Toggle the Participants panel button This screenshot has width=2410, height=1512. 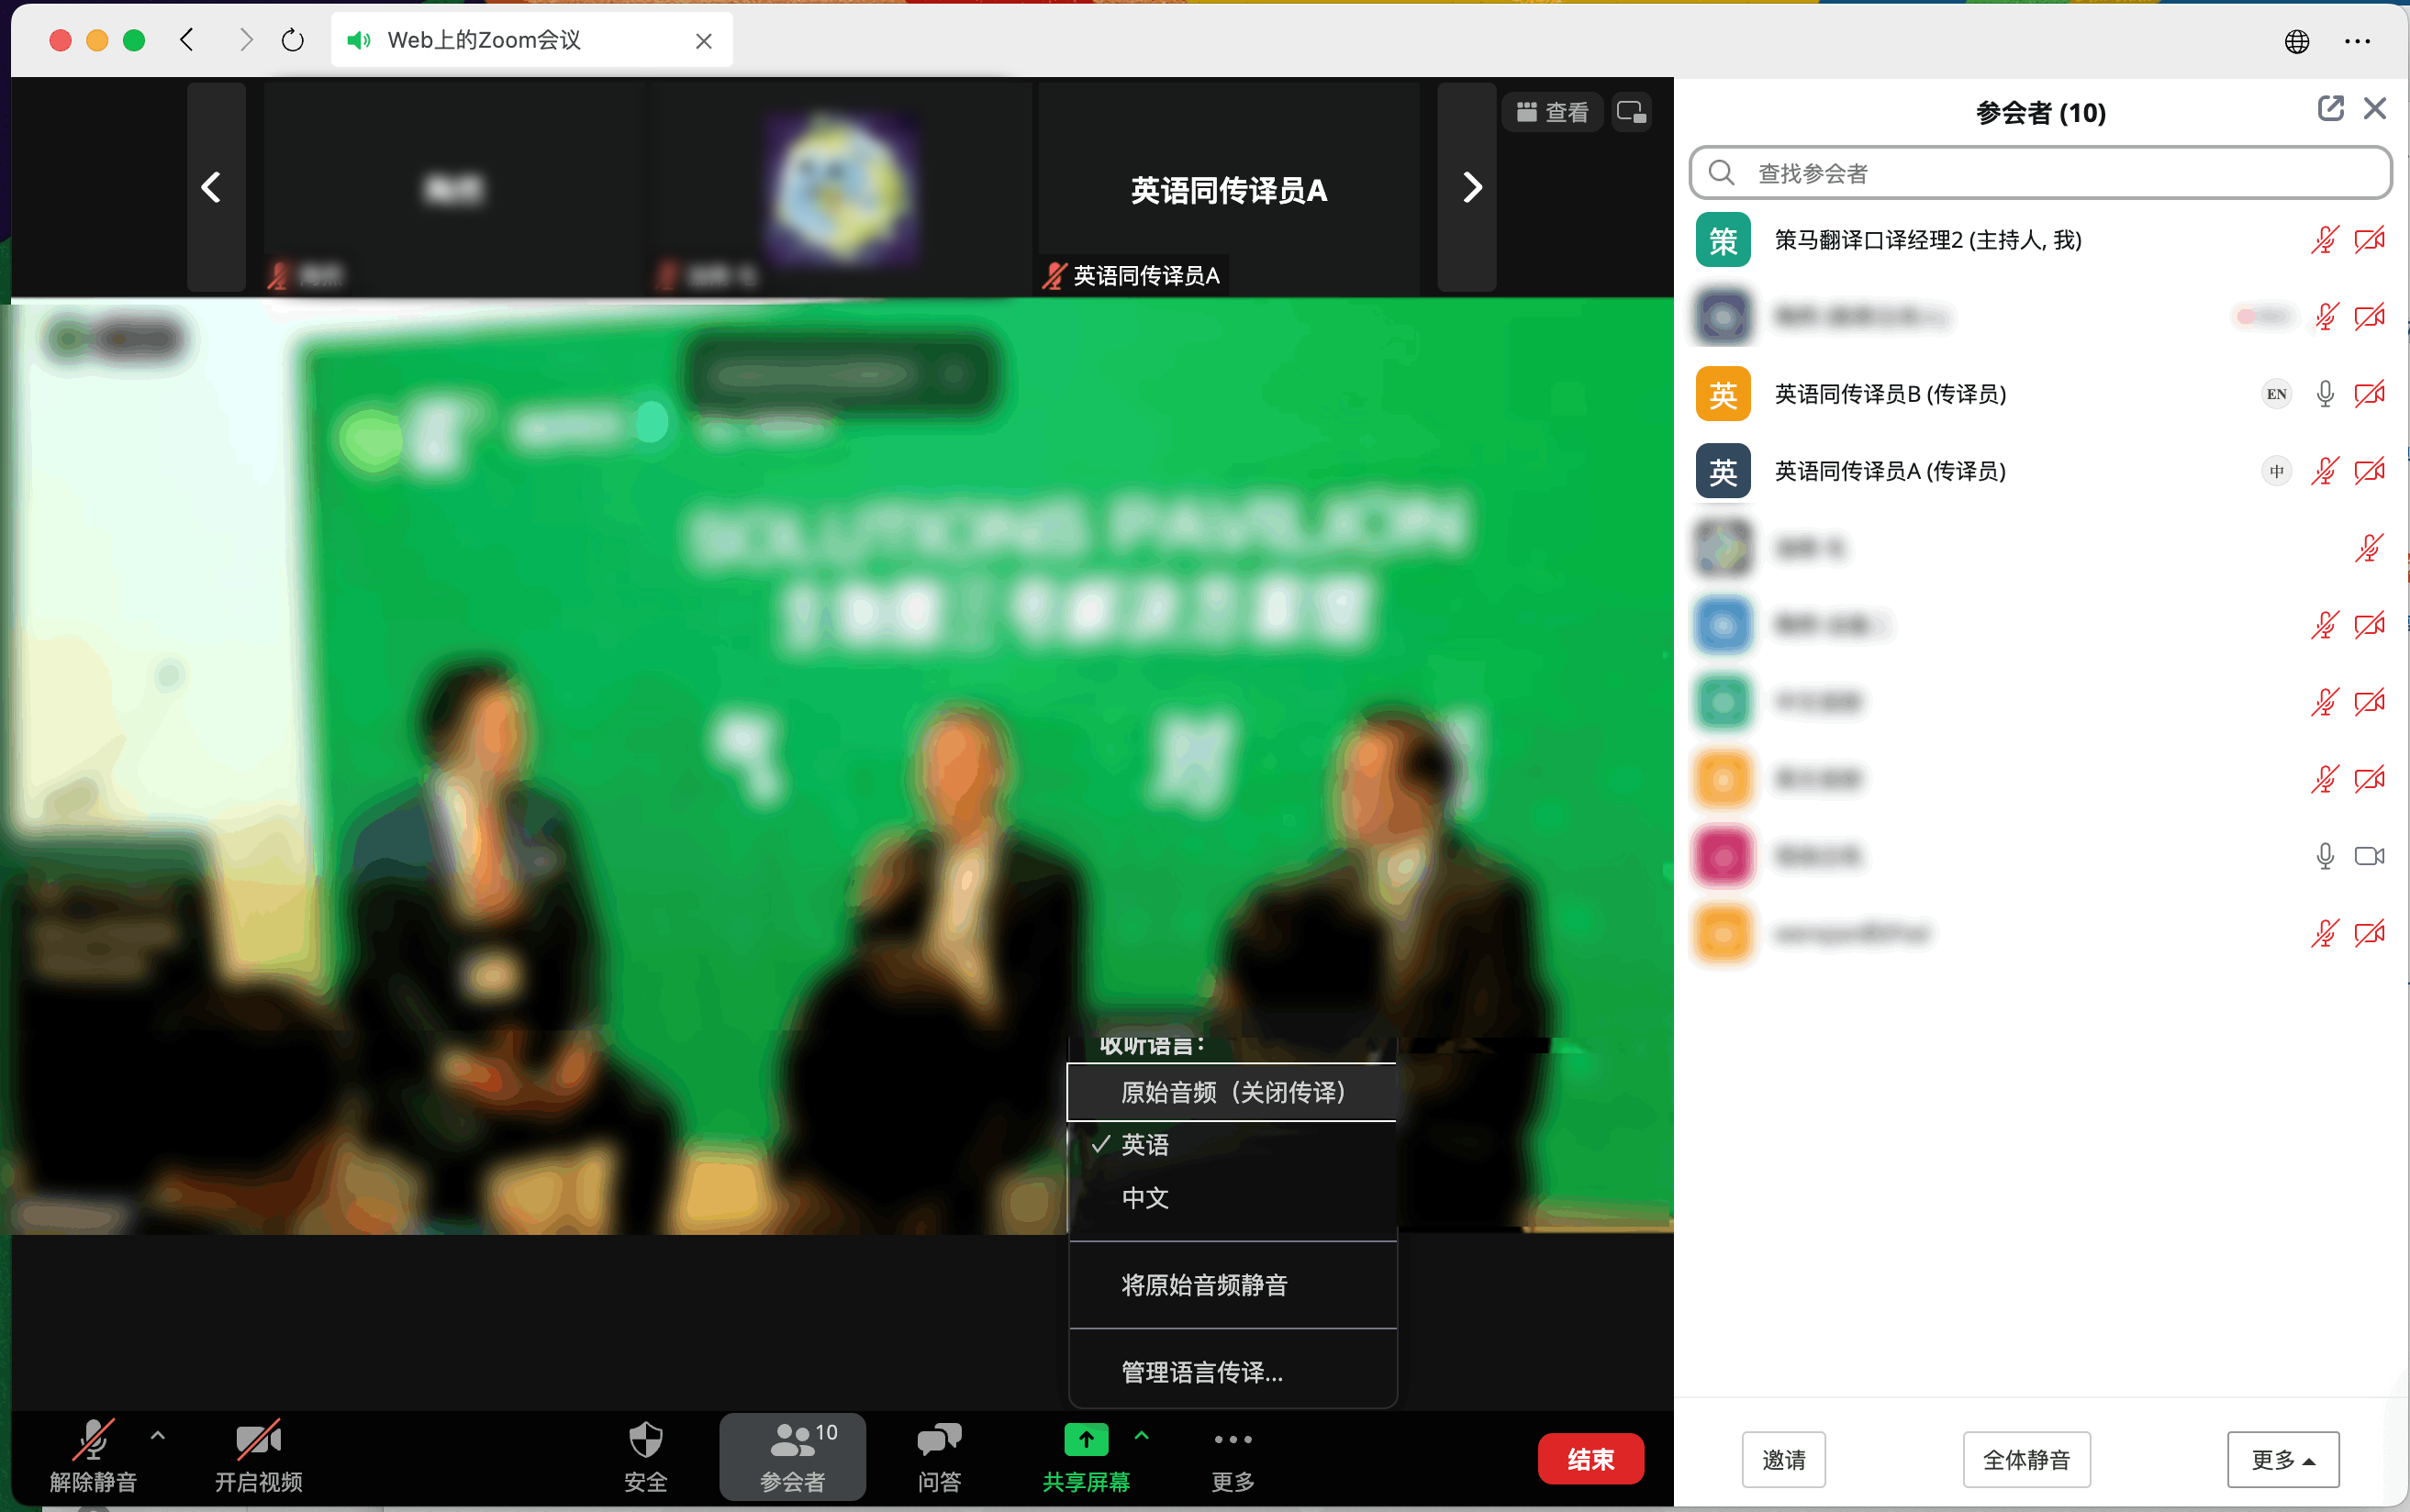(792, 1456)
